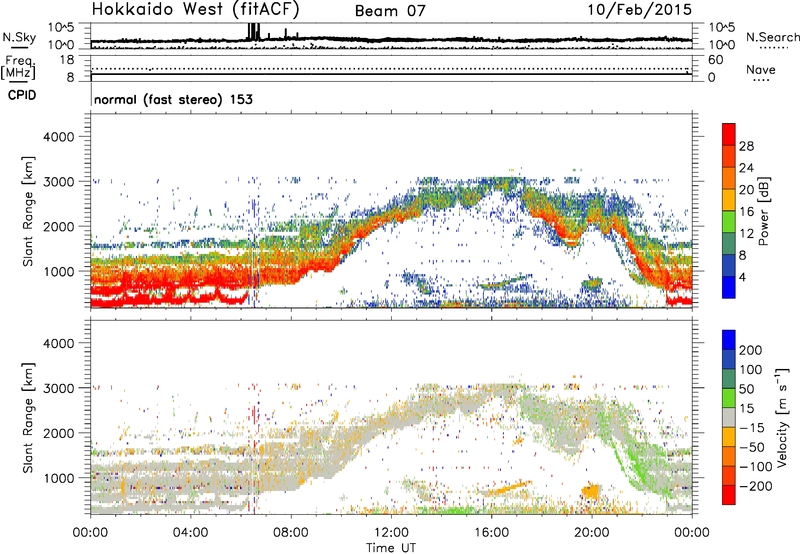
Task: Click the orange echo patch near 20:00 in velocity panel
Action: 592,491
